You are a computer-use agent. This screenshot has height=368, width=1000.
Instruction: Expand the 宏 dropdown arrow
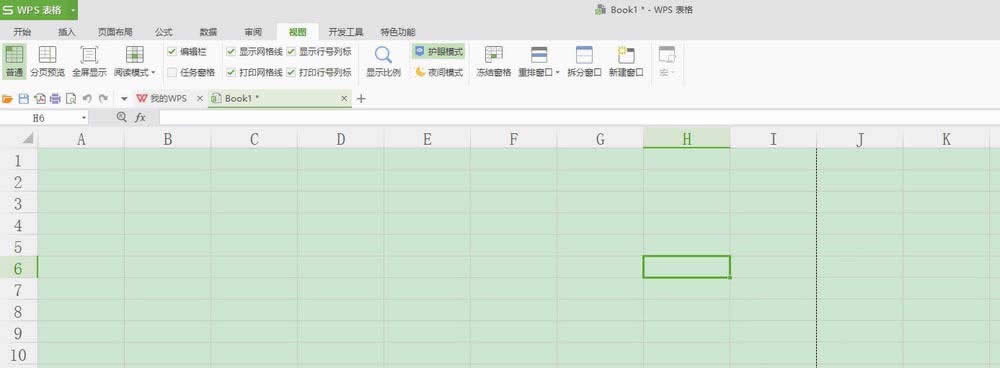pos(673,73)
